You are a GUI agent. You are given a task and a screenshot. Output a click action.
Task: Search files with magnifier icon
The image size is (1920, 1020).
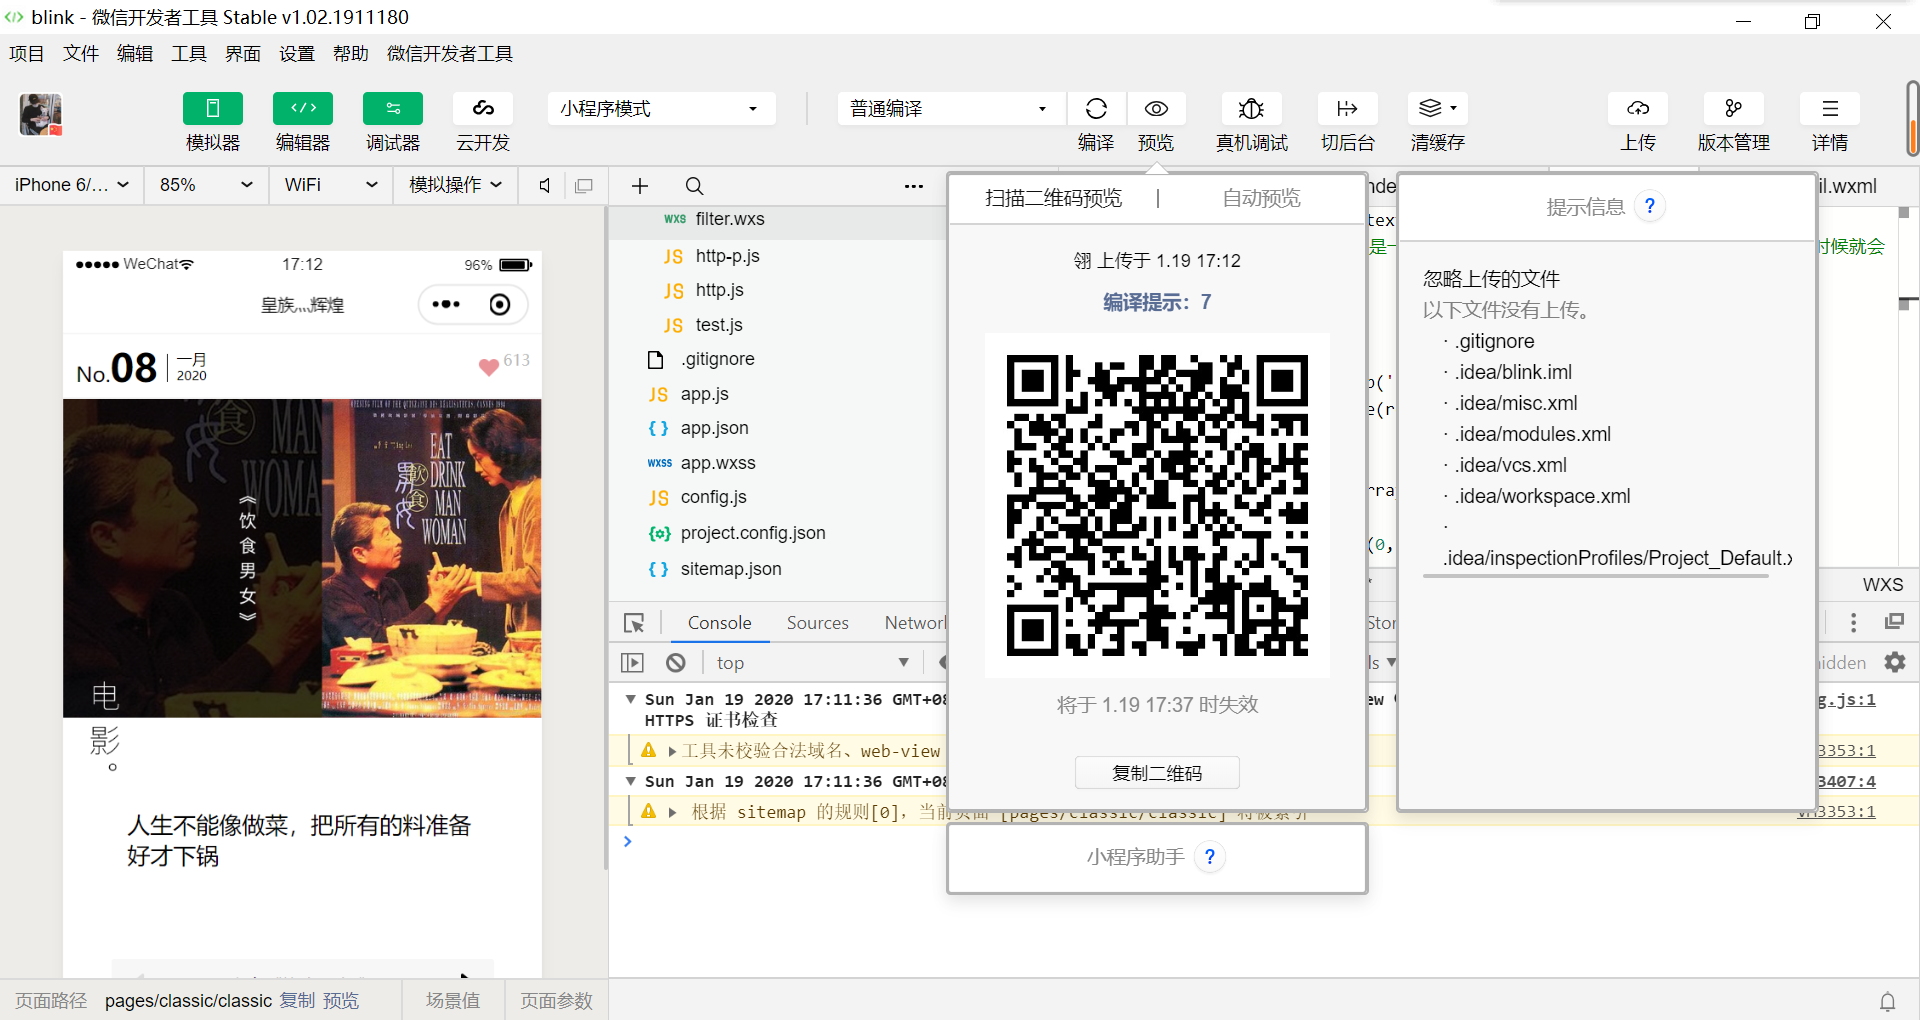click(x=694, y=186)
